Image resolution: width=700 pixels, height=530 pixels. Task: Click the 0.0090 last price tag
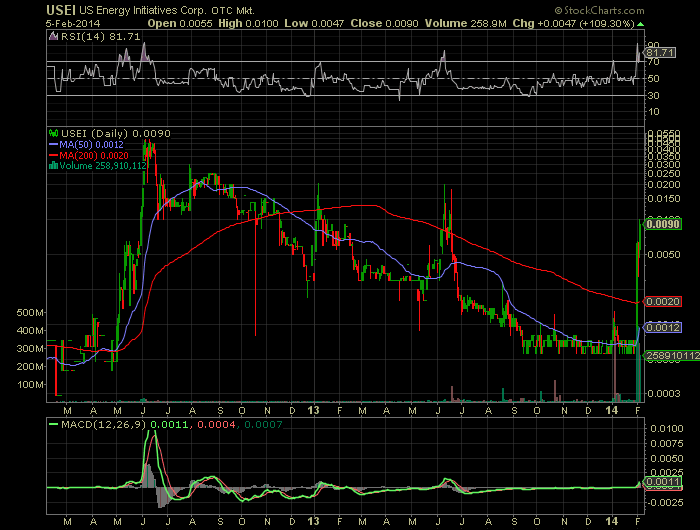click(x=662, y=224)
